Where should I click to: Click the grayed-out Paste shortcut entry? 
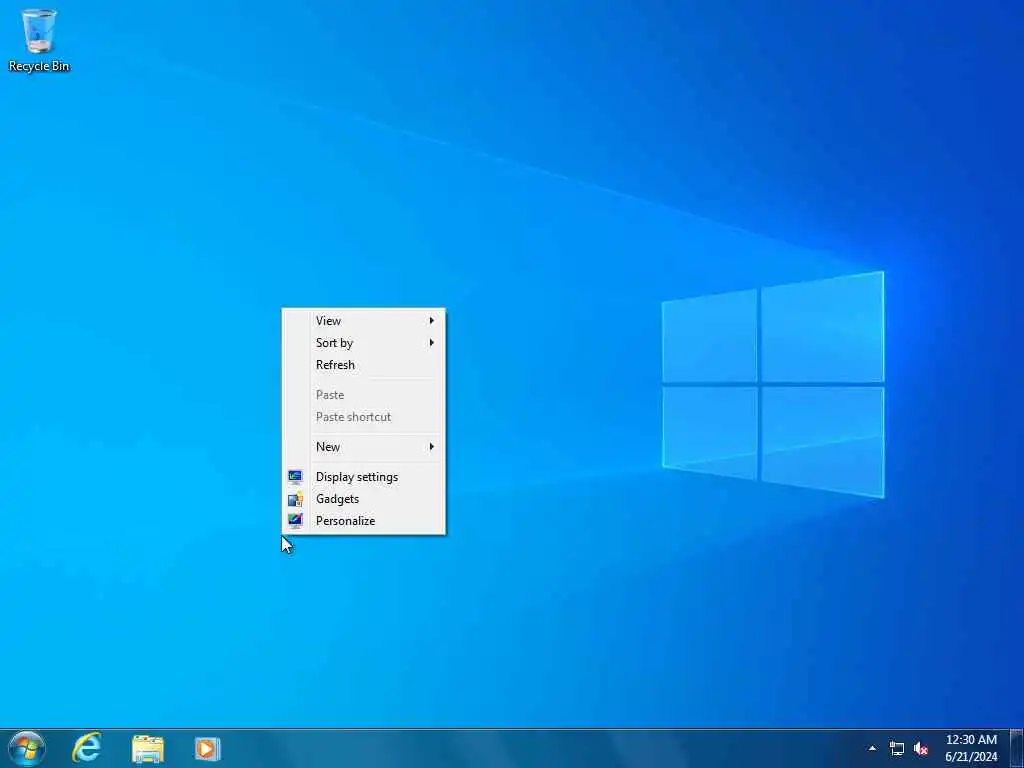[x=364, y=417]
